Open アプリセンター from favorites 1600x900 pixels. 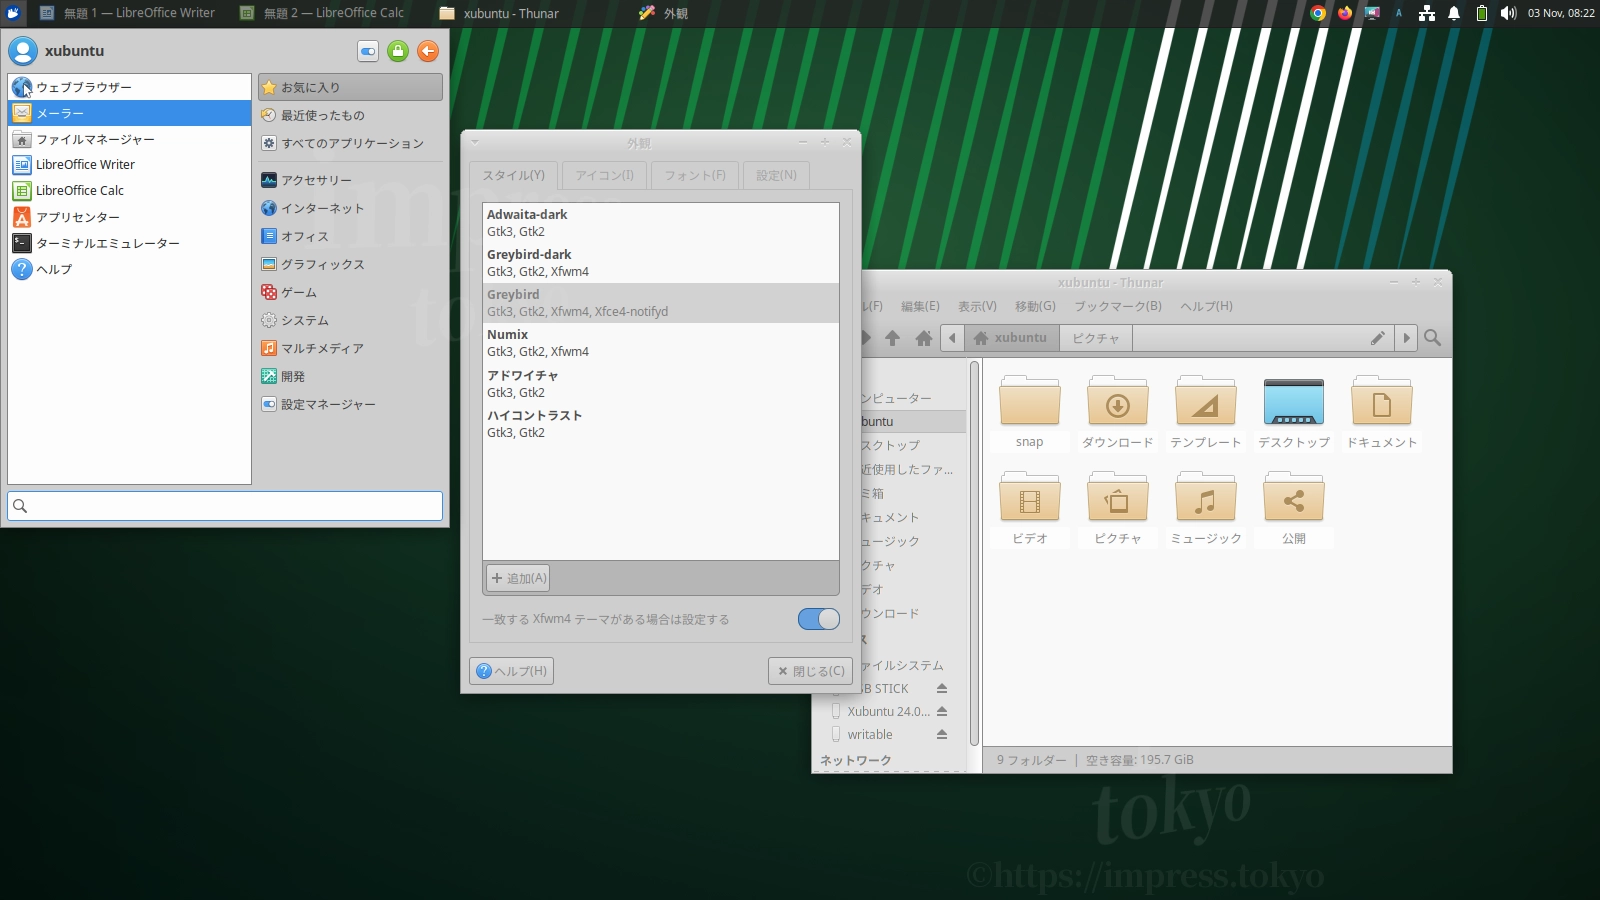click(129, 217)
